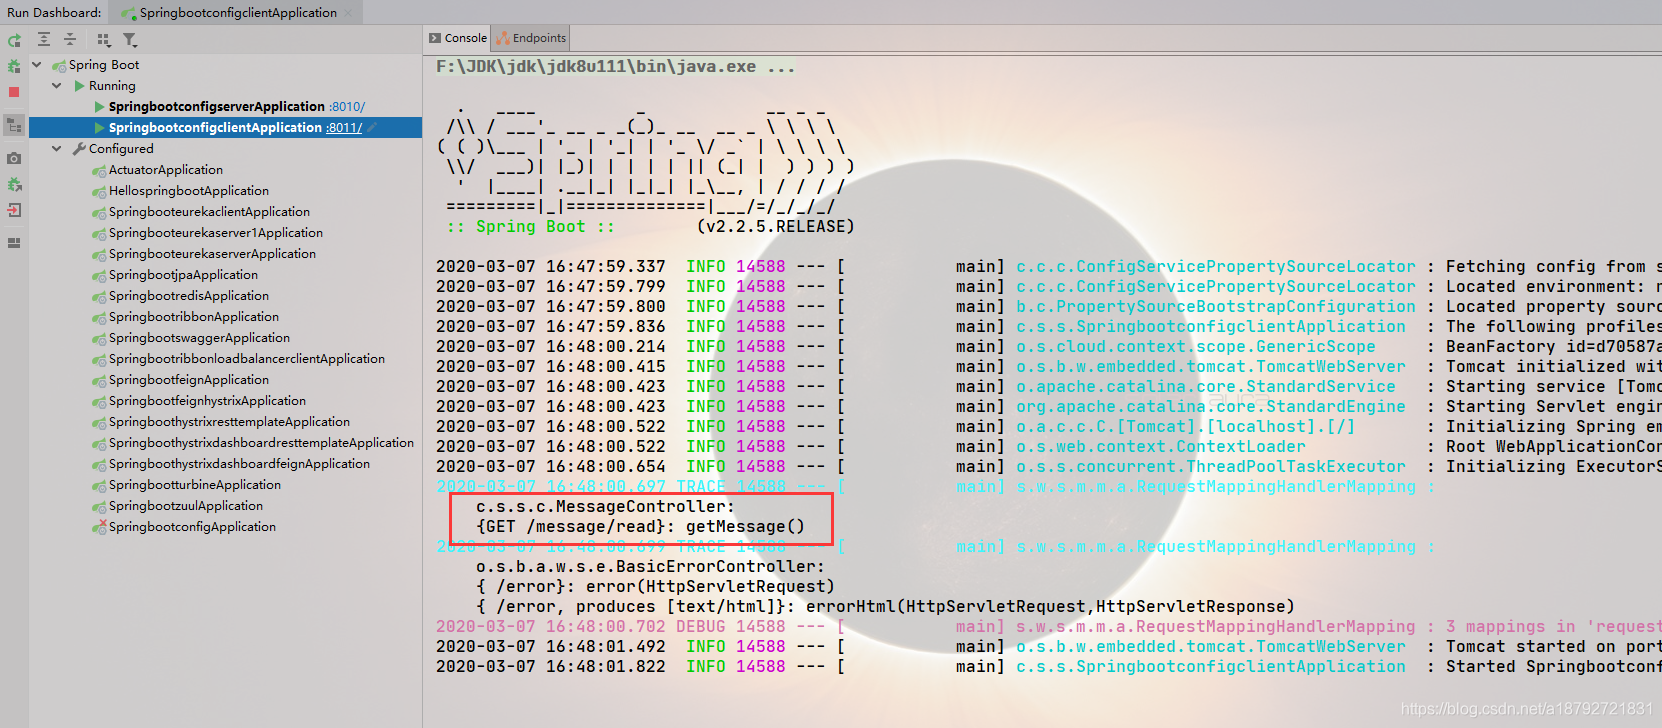Click the Endpoints tab's icon

click(503, 38)
